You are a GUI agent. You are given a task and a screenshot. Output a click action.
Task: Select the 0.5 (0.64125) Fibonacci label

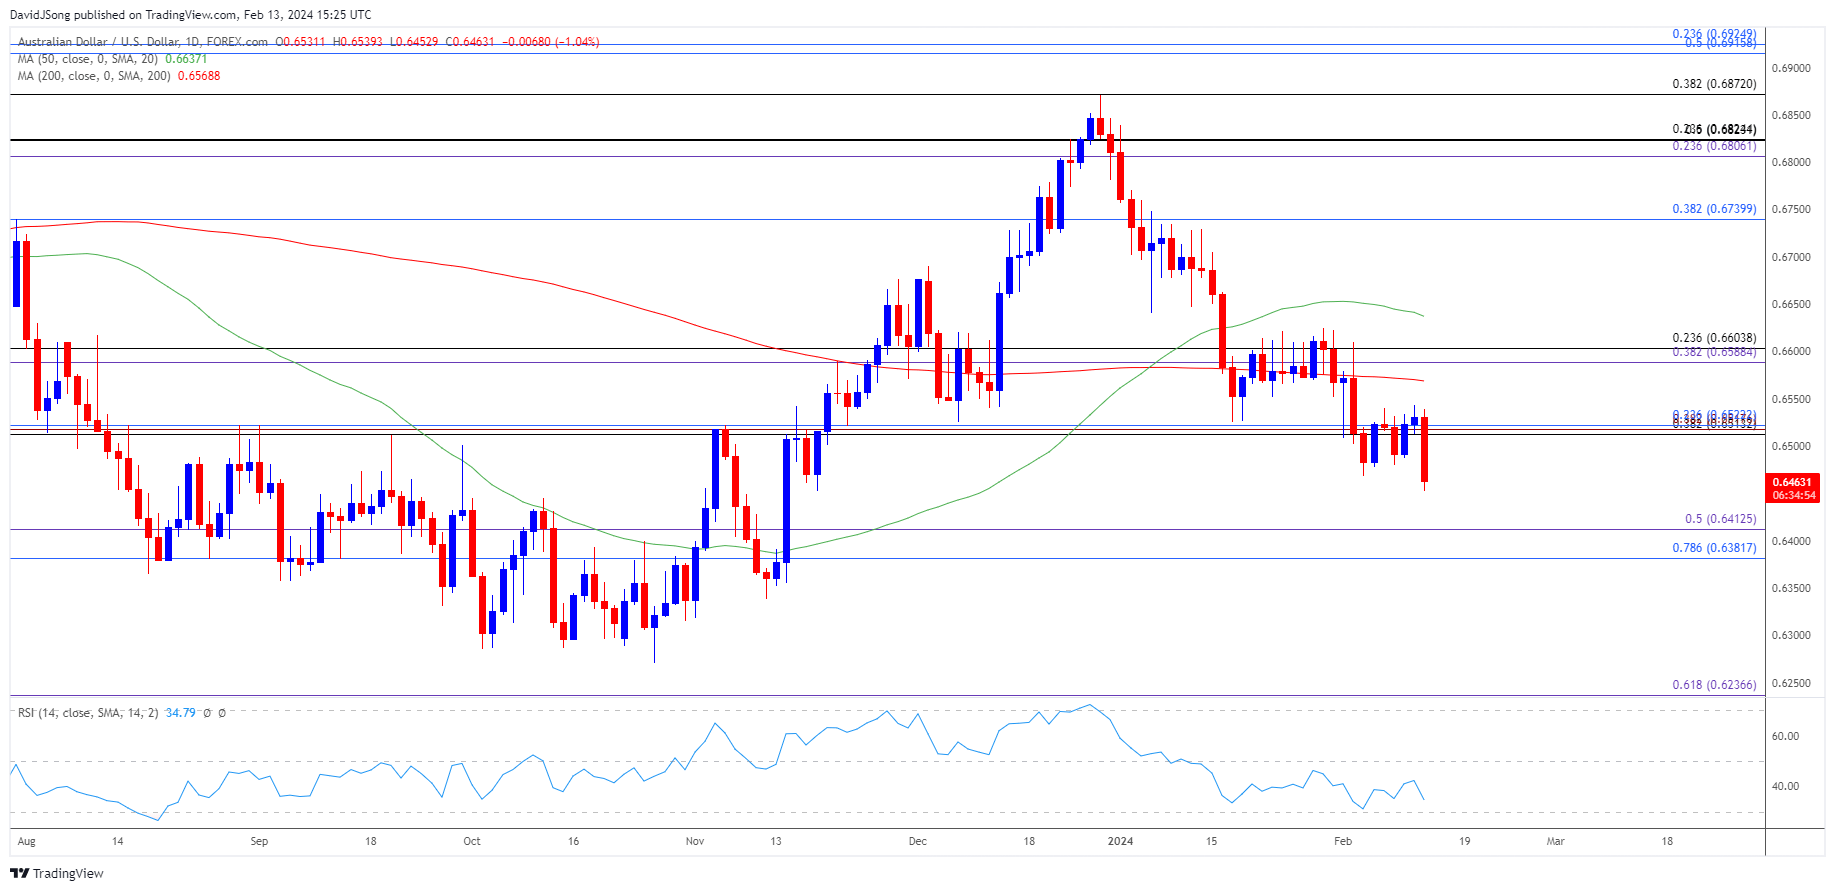(x=1720, y=519)
